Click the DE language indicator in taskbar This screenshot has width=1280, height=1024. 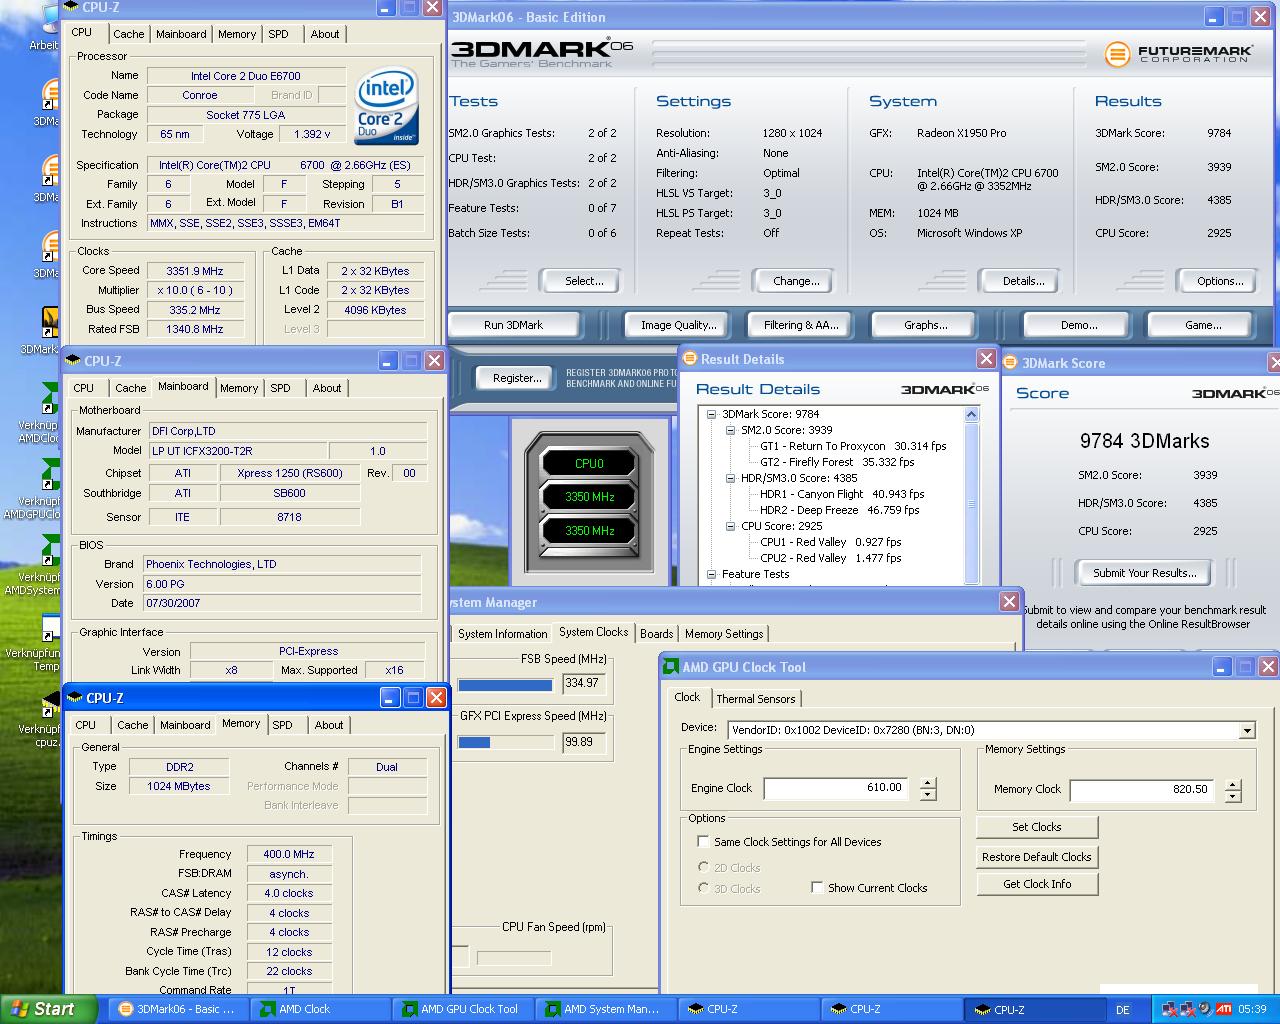(x=1122, y=1010)
